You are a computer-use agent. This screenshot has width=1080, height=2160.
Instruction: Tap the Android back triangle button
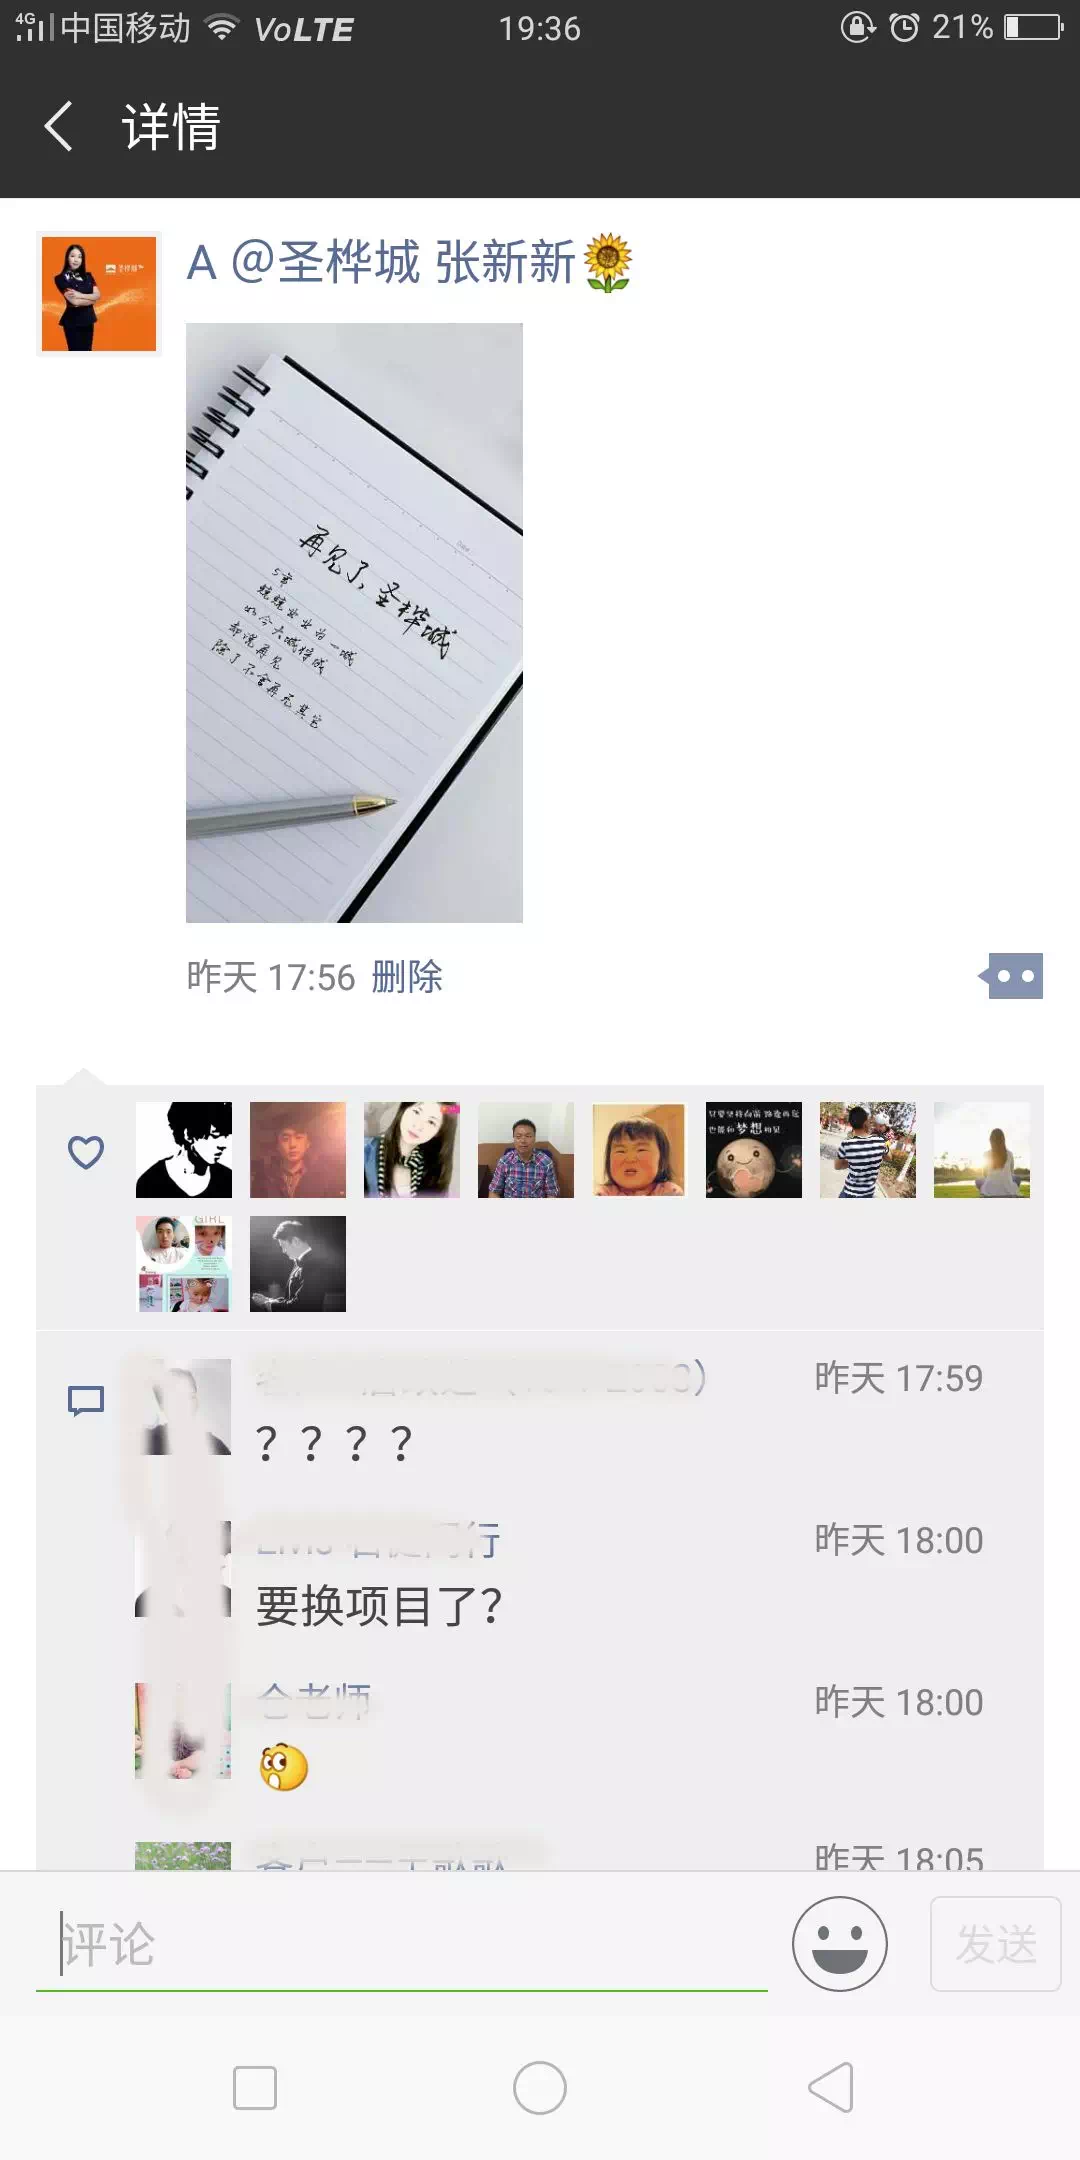(831, 2088)
